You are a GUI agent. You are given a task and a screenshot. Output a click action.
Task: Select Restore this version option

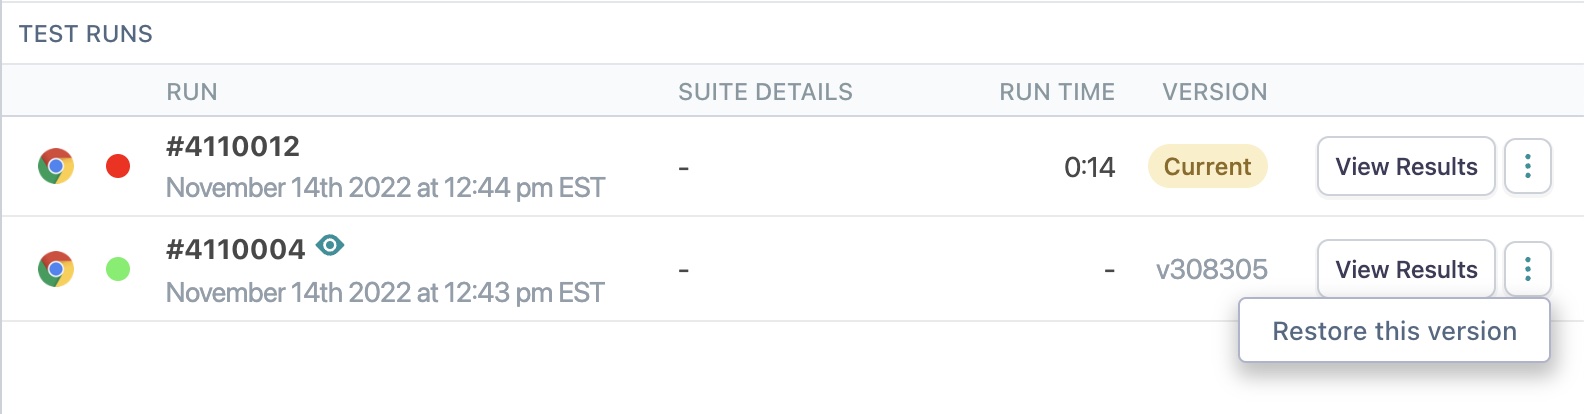pyautogui.click(x=1394, y=331)
